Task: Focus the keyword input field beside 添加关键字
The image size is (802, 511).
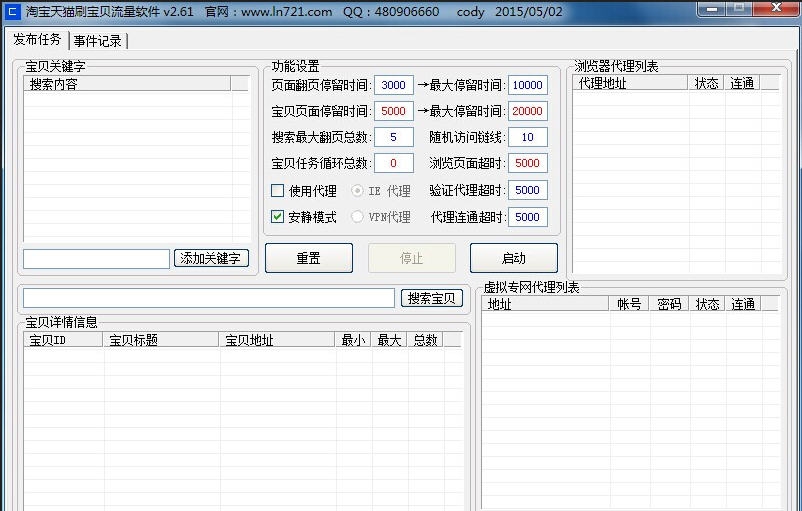Action: tap(96, 259)
